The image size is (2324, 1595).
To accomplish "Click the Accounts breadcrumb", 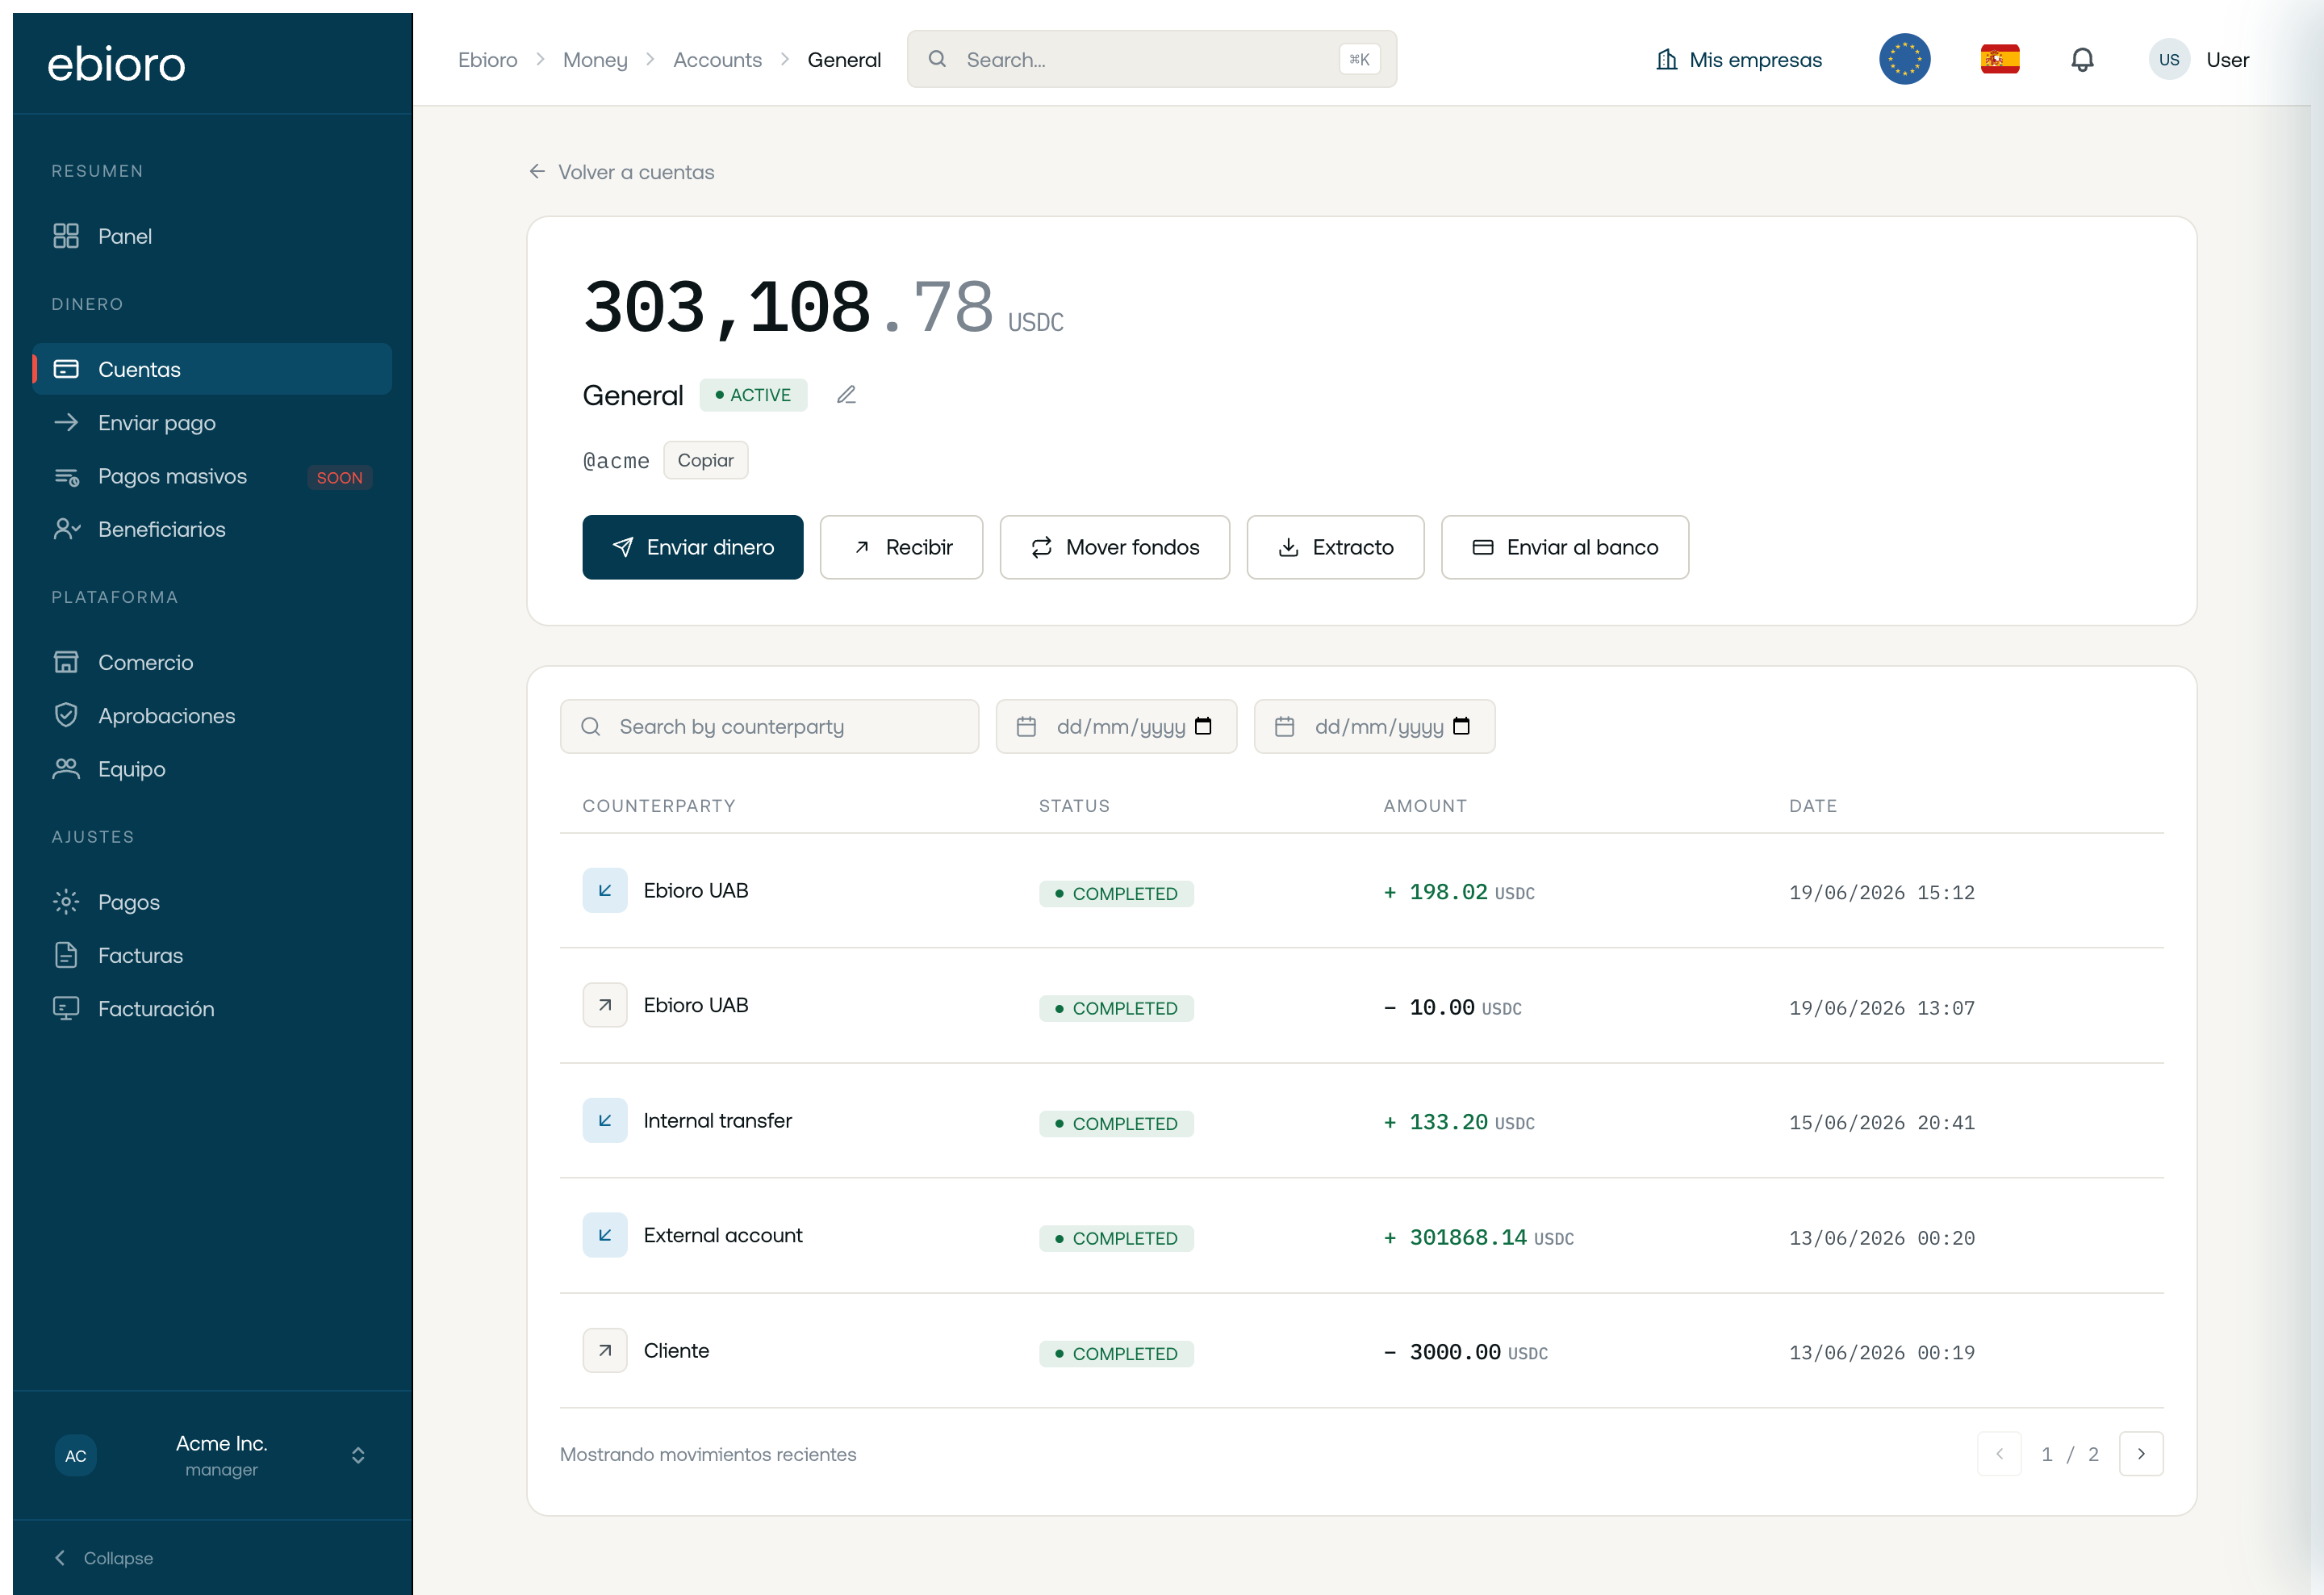I will click(717, 60).
